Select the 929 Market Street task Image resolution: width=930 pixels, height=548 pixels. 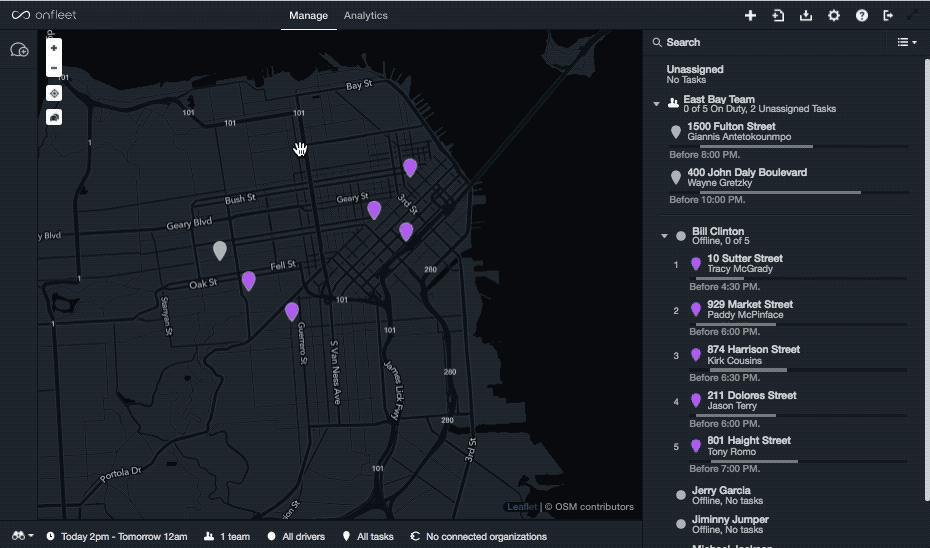(x=750, y=309)
